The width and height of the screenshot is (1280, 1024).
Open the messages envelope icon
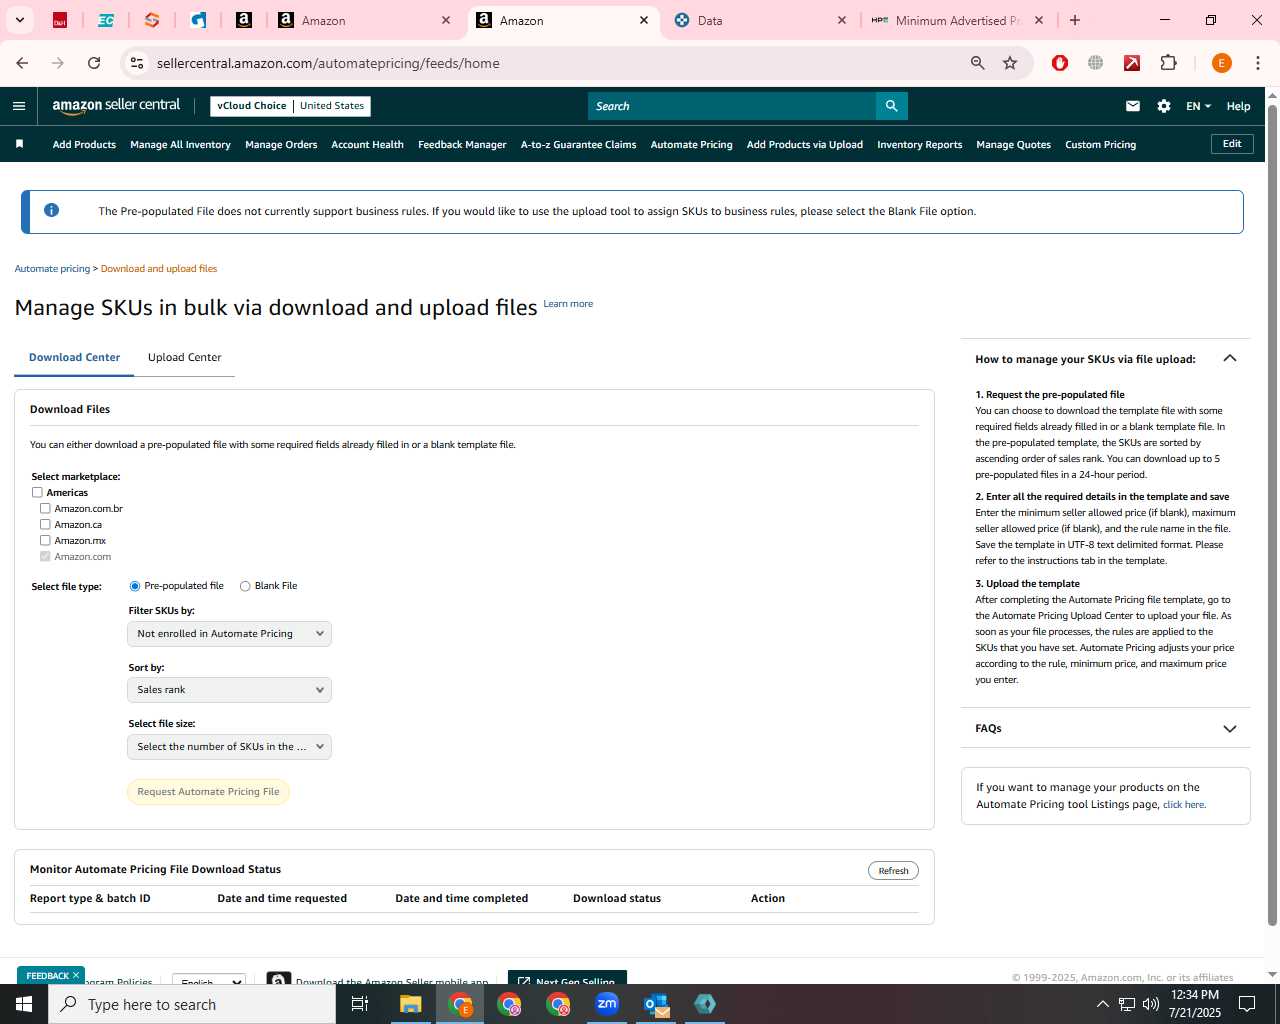[1133, 106]
